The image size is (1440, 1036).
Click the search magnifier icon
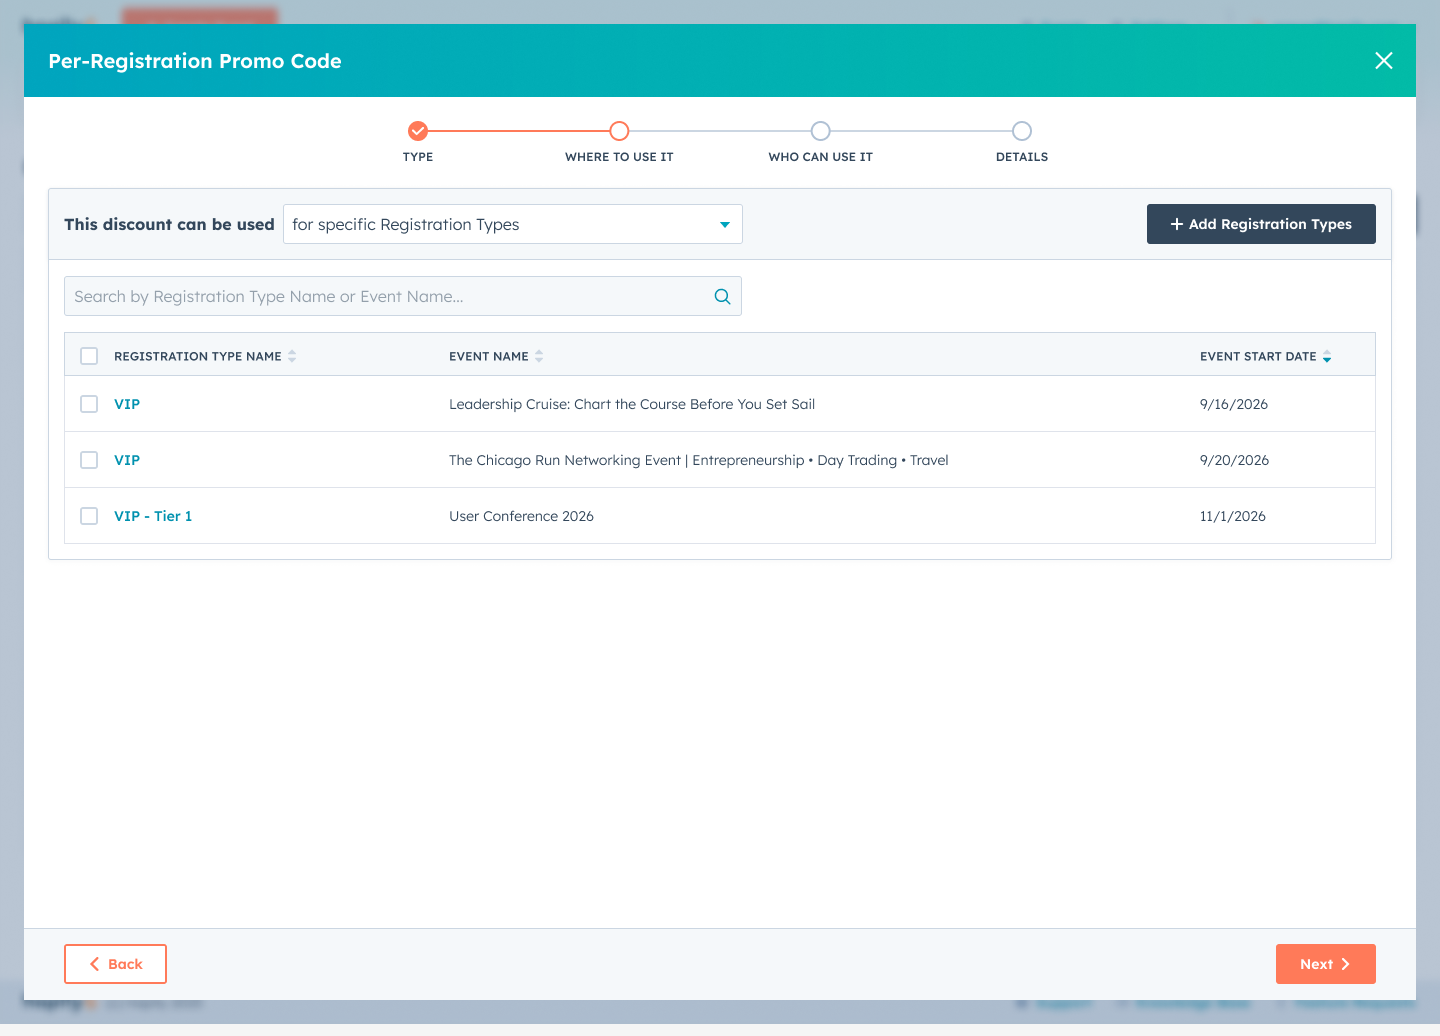[722, 296]
